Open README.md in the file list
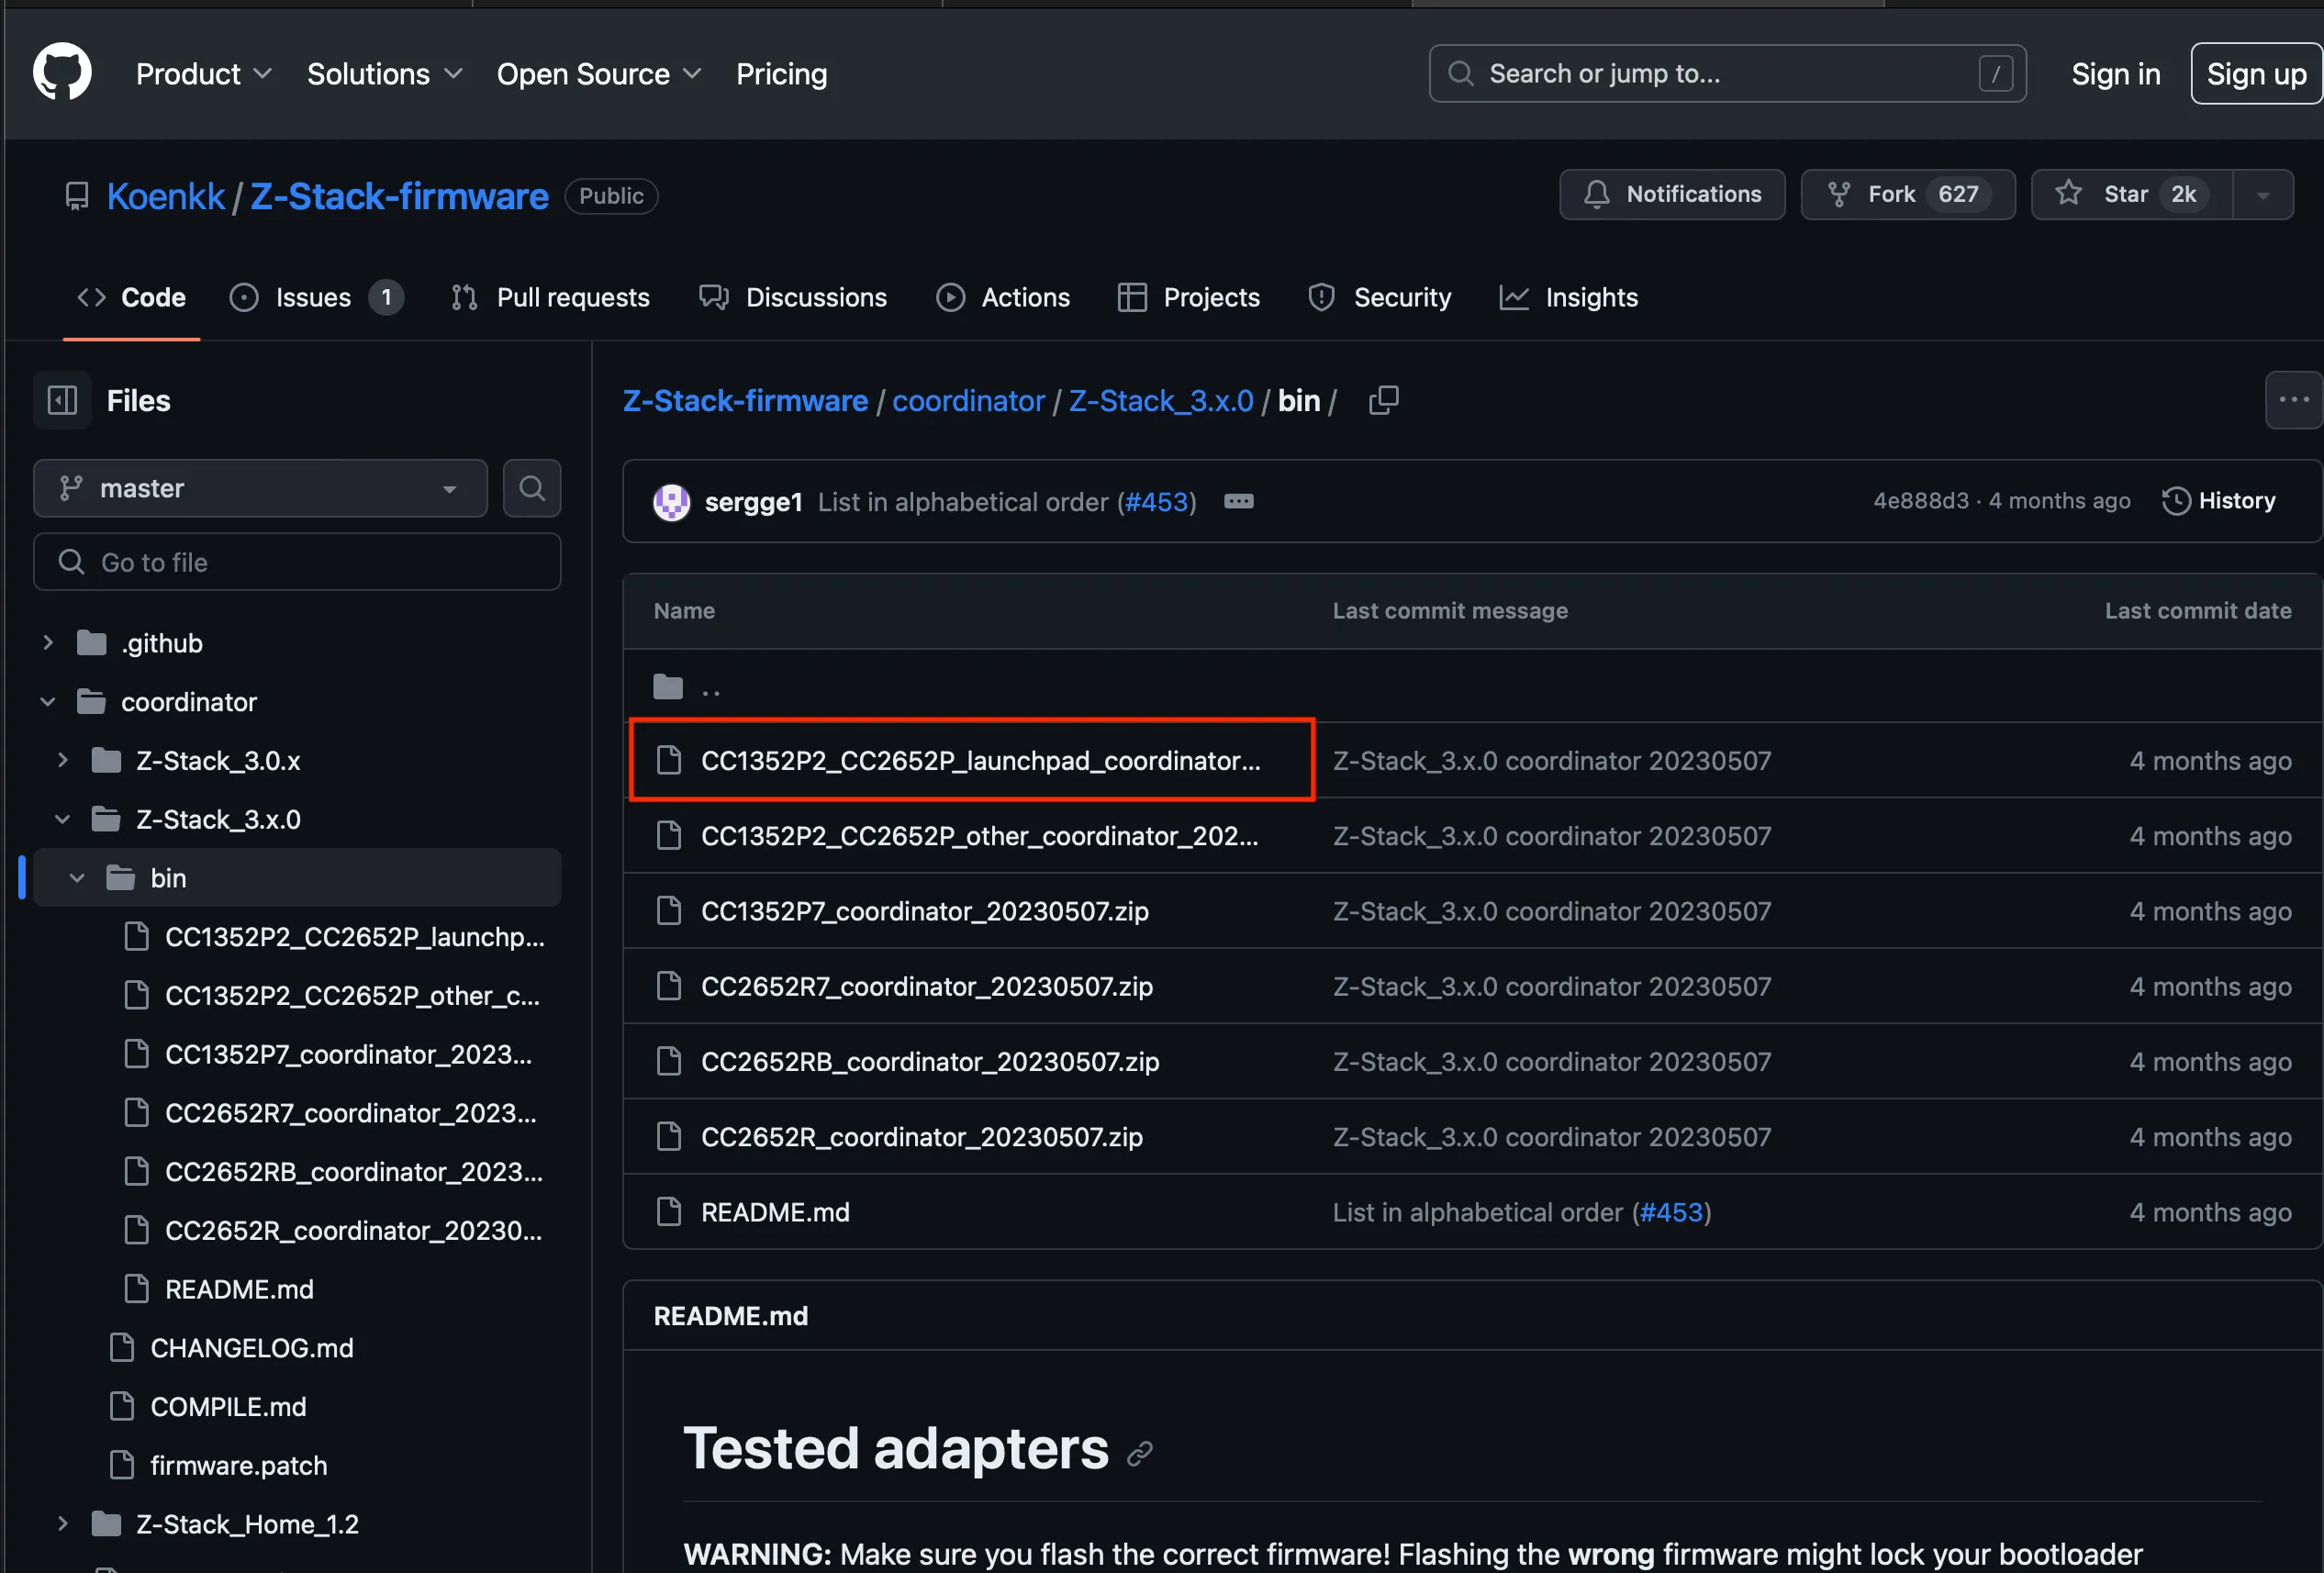 click(774, 1212)
